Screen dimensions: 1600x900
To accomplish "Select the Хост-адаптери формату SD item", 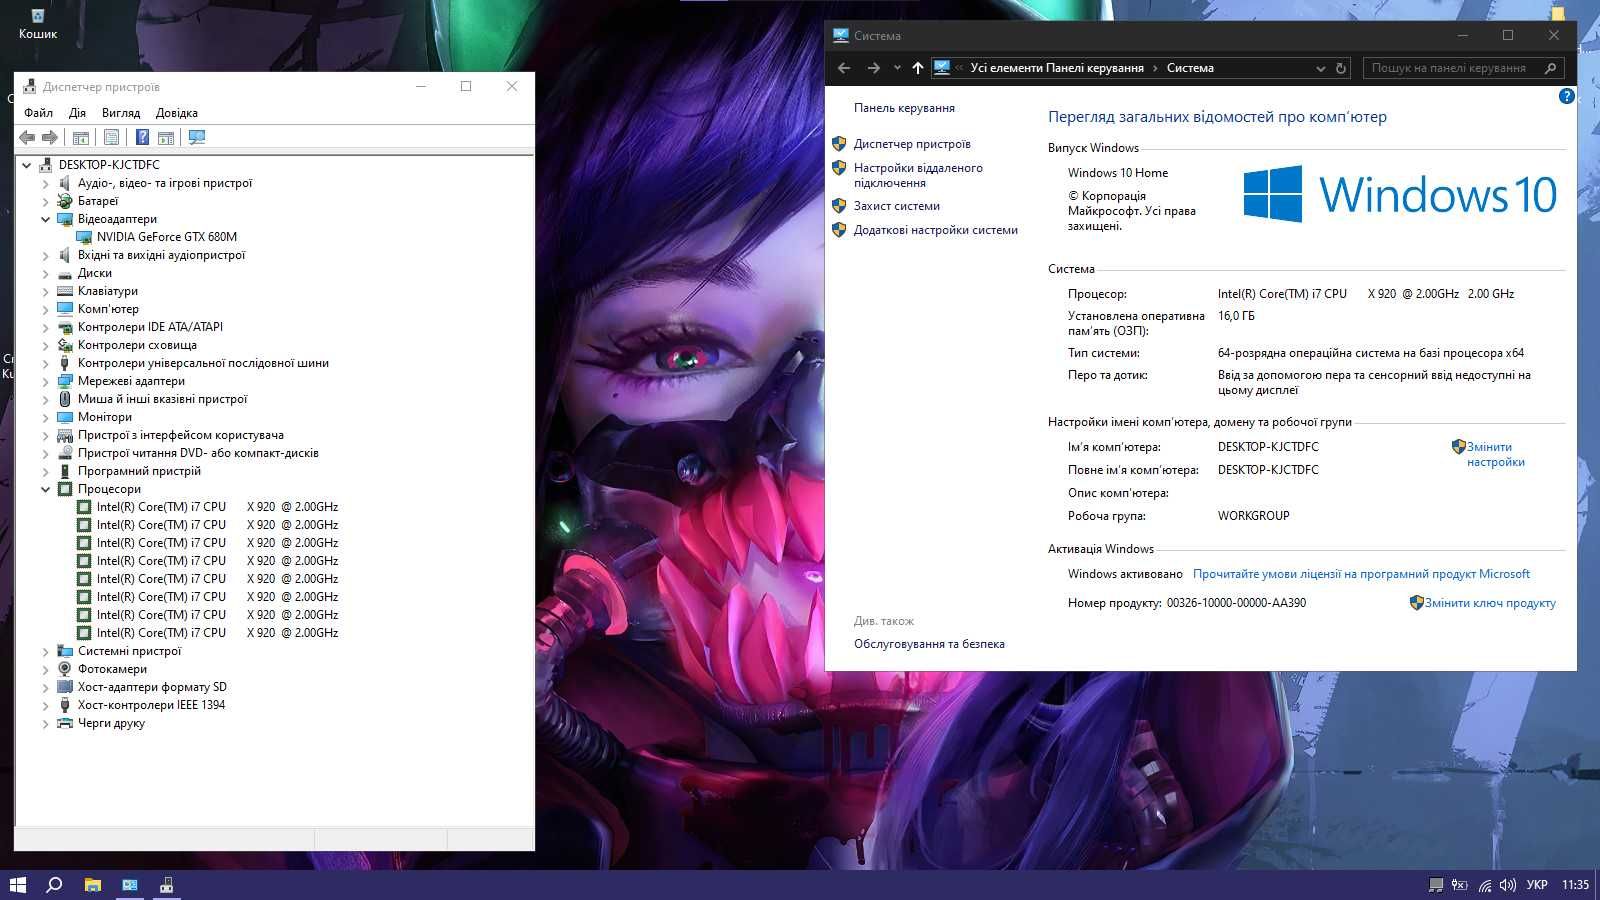I will click(x=152, y=687).
